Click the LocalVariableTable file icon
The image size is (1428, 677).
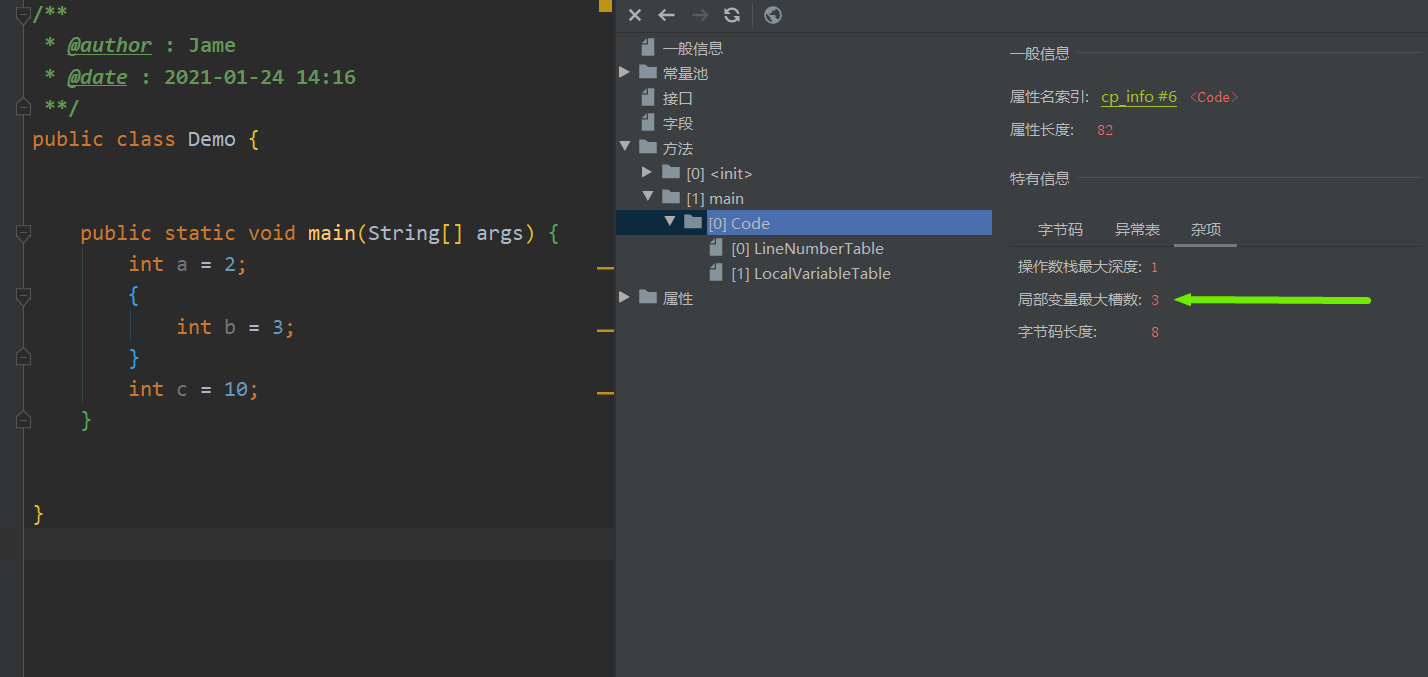point(716,272)
